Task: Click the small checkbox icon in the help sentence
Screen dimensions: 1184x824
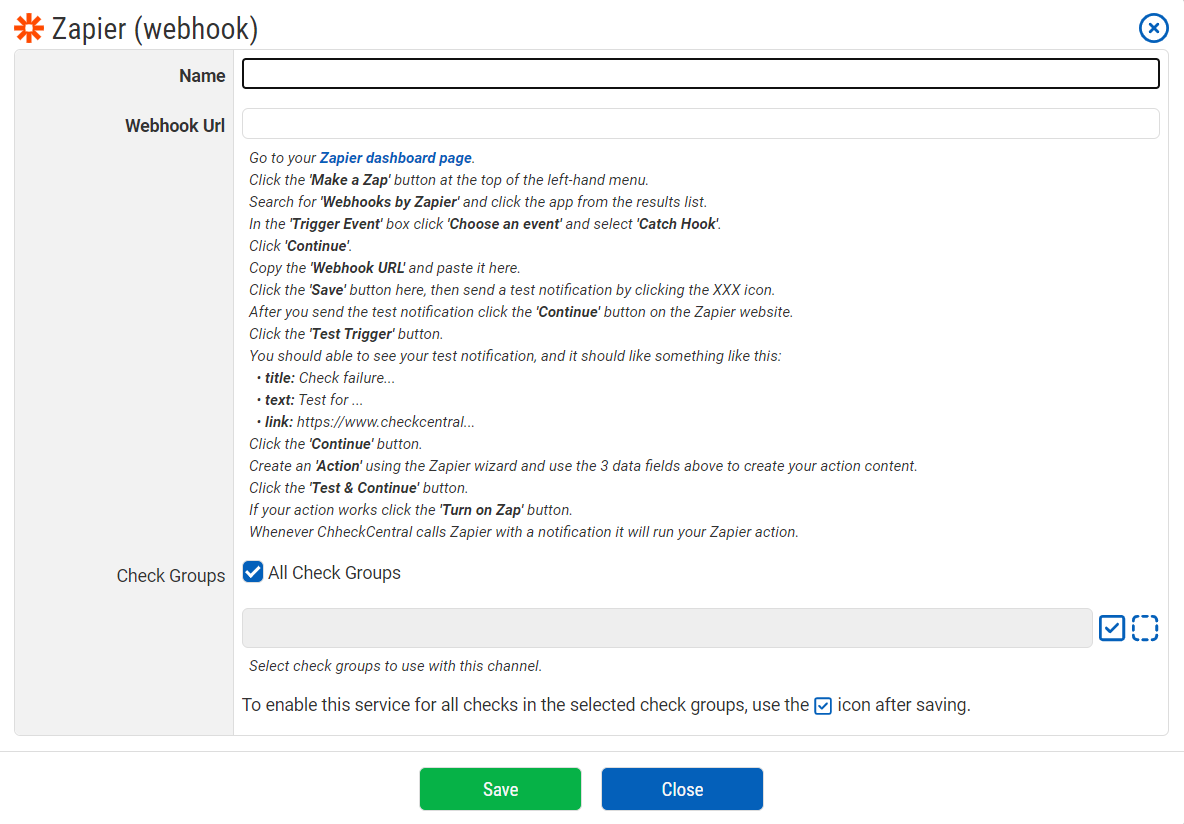Action: pyautogui.click(x=823, y=706)
